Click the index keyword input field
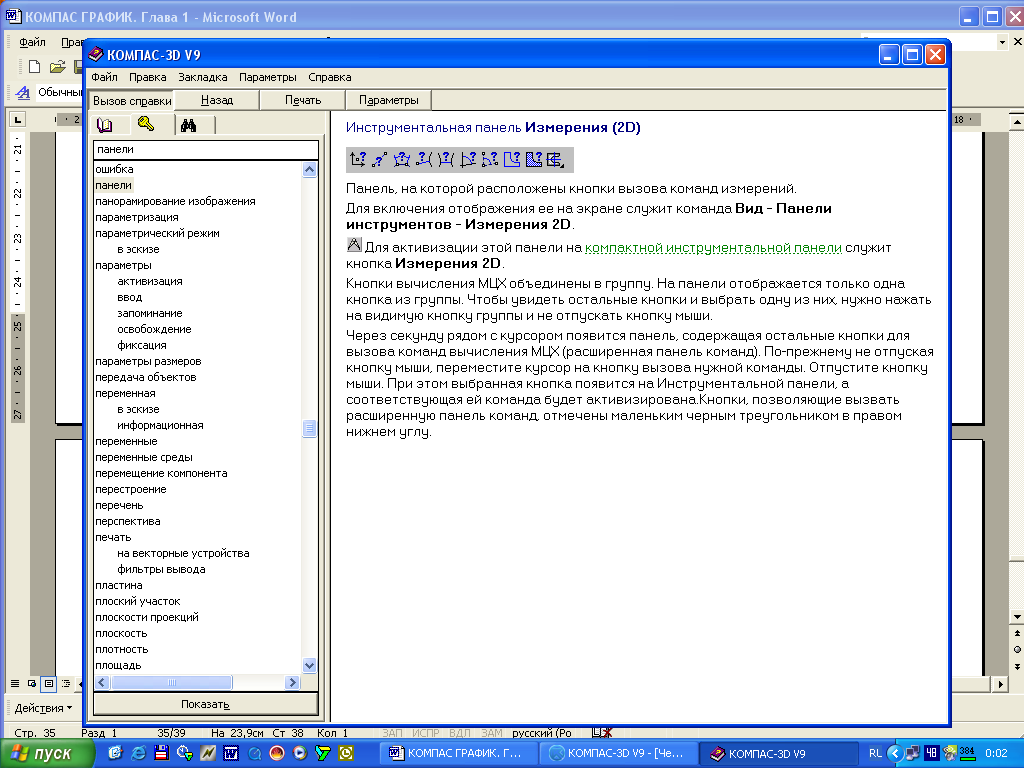The height and width of the screenshot is (768, 1024). pyautogui.click(x=206, y=150)
